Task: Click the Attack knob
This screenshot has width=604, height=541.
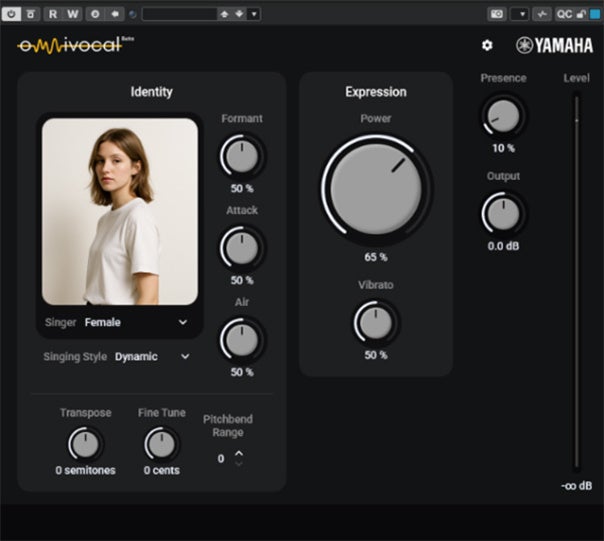Action: pyautogui.click(x=242, y=248)
